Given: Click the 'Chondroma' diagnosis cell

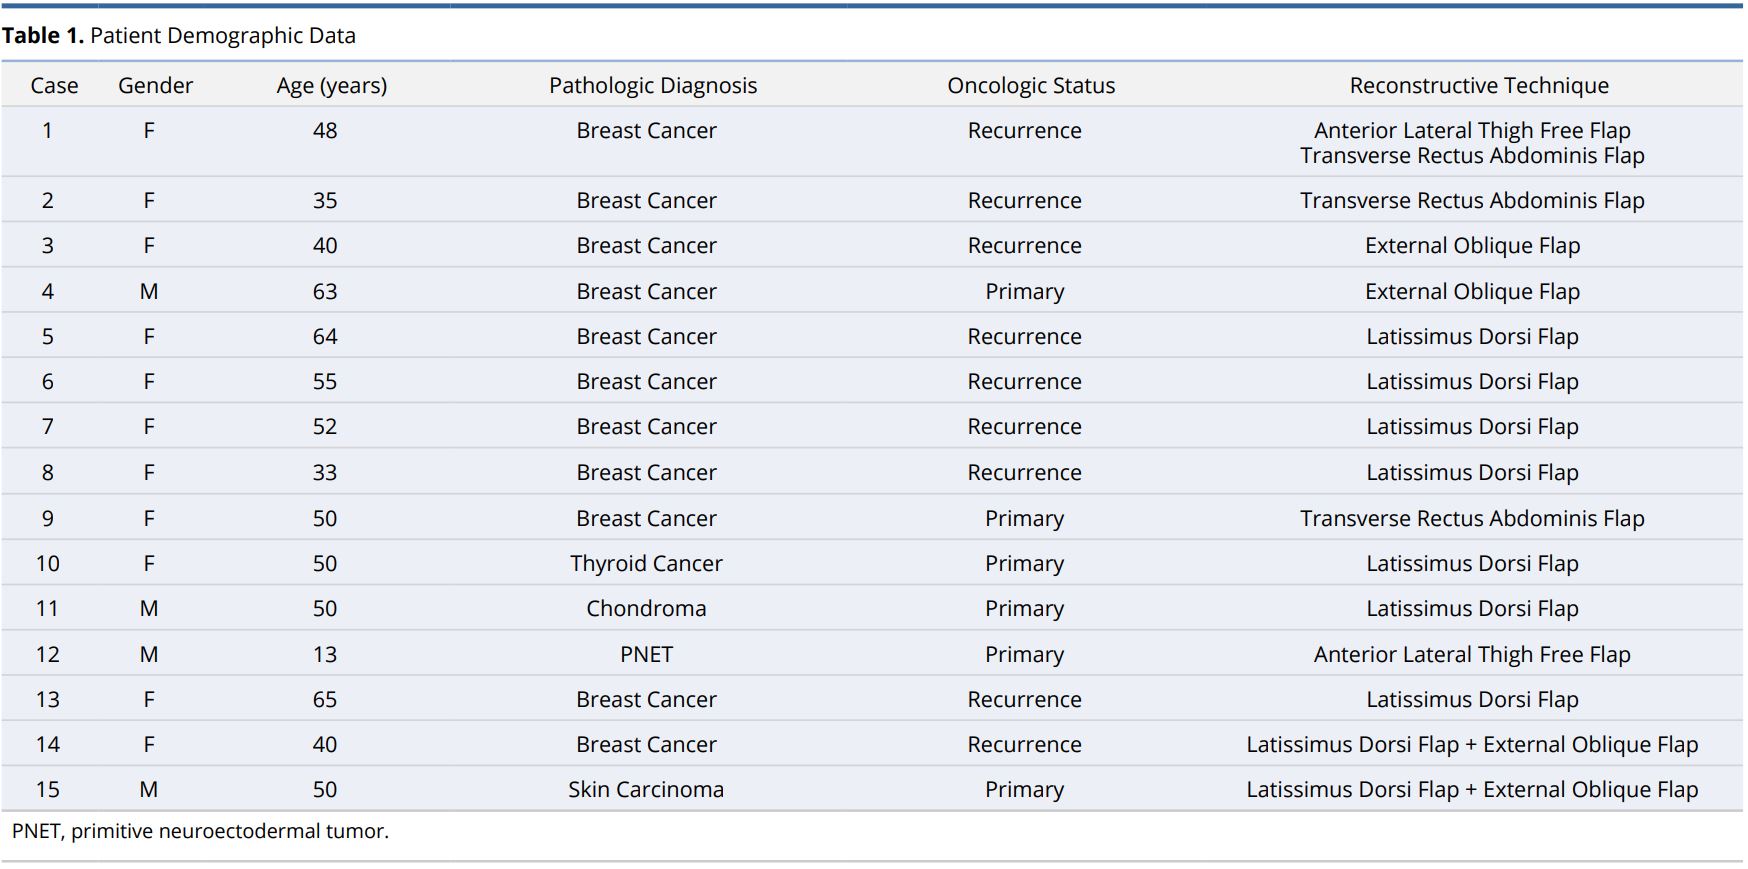Looking at the screenshot, I should click(x=646, y=609).
